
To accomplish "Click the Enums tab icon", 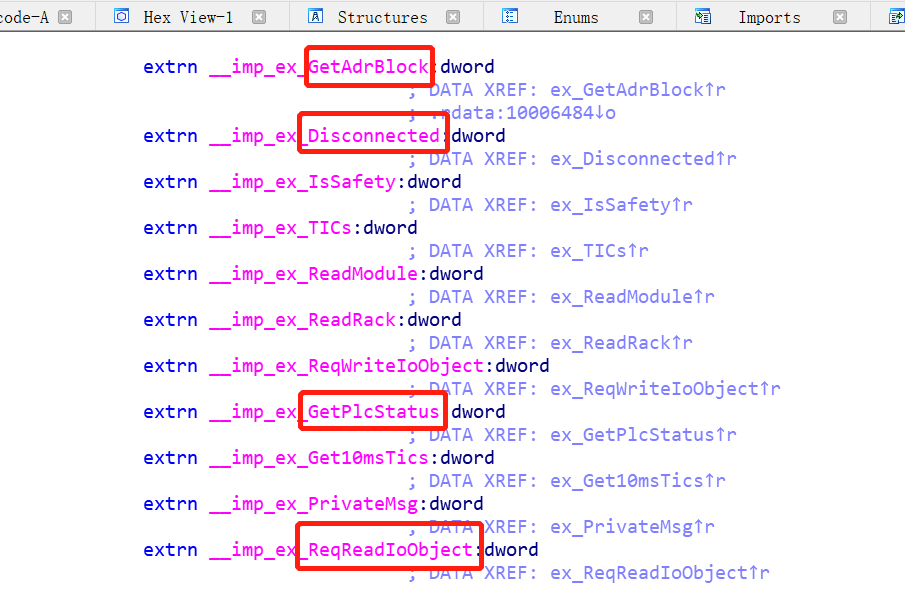I will pyautogui.click(x=510, y=16).
